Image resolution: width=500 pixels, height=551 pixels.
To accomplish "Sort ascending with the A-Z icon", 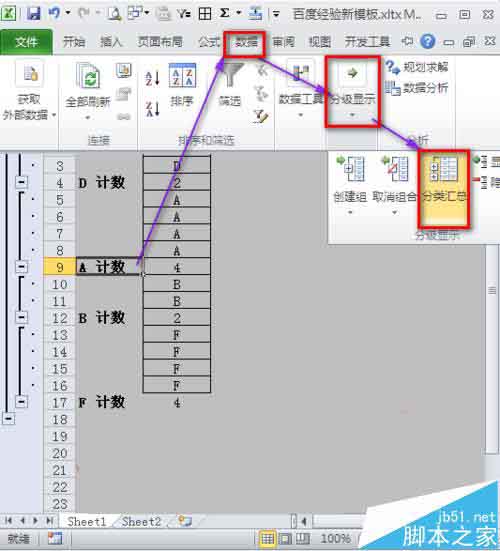I will pos(152,78).
